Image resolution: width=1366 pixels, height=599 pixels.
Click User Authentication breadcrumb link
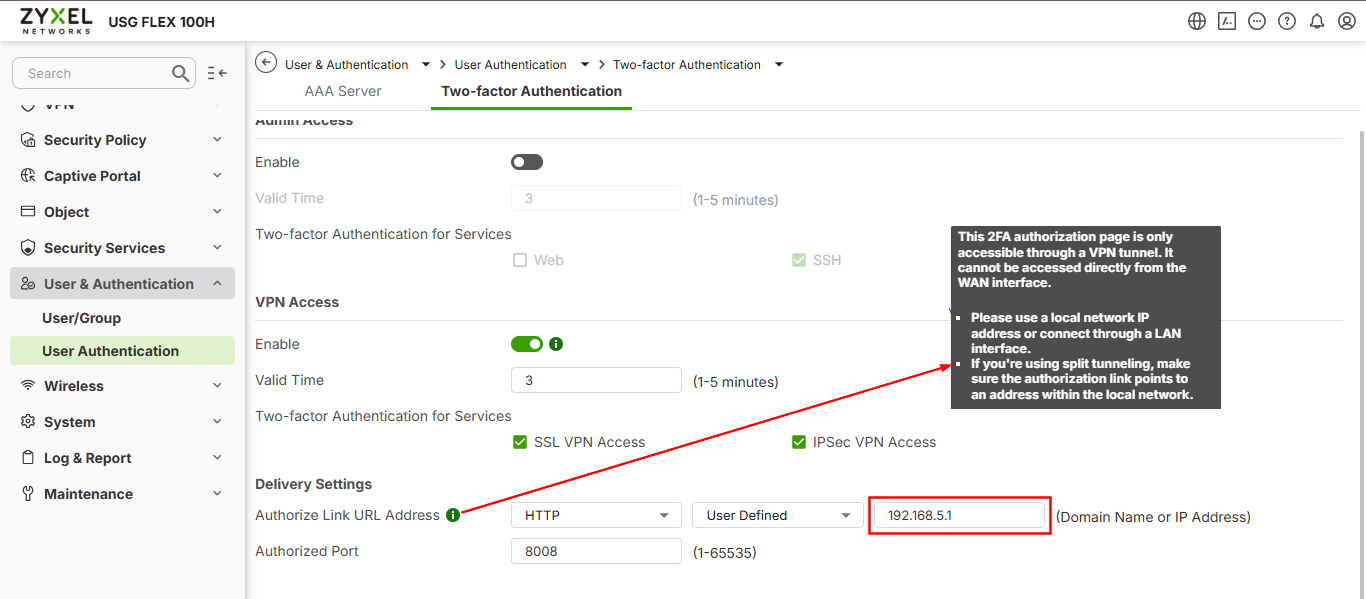tap(510, 64)
